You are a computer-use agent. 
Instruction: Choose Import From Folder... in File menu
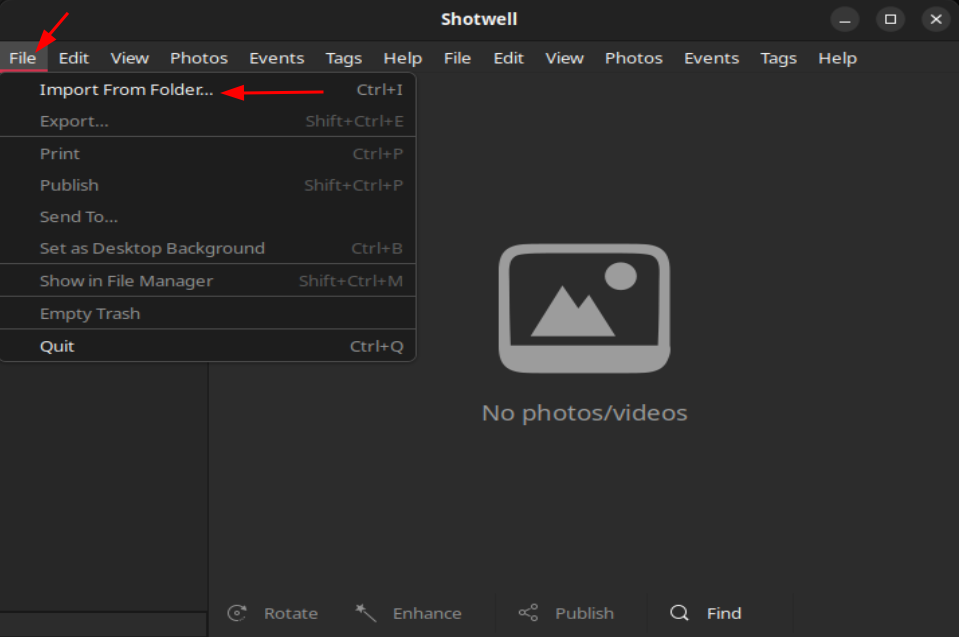point(208,90)
